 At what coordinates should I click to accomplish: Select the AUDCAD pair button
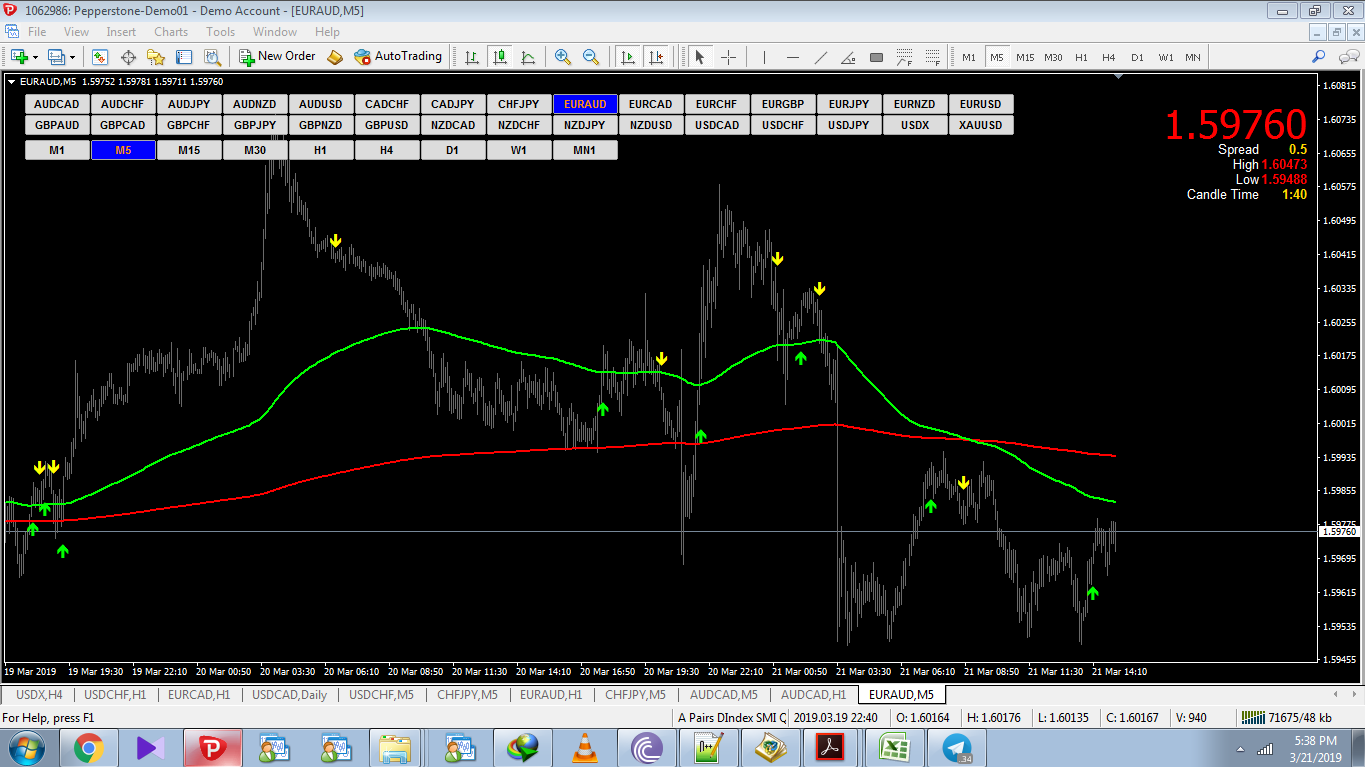57,104
